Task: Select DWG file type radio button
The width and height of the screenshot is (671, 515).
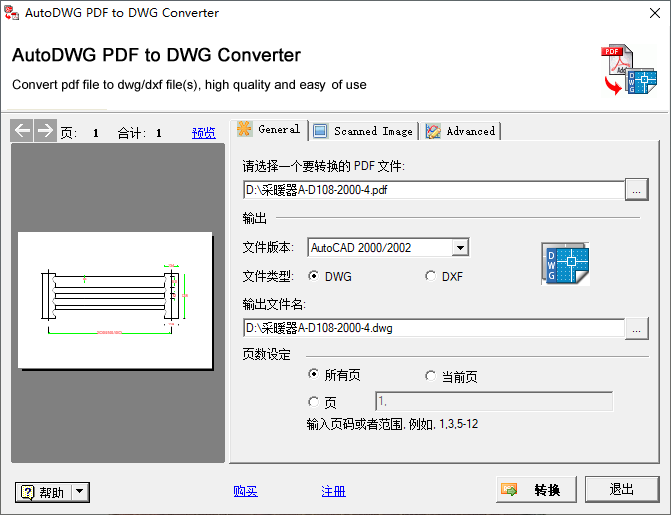Action: (314, 276)
